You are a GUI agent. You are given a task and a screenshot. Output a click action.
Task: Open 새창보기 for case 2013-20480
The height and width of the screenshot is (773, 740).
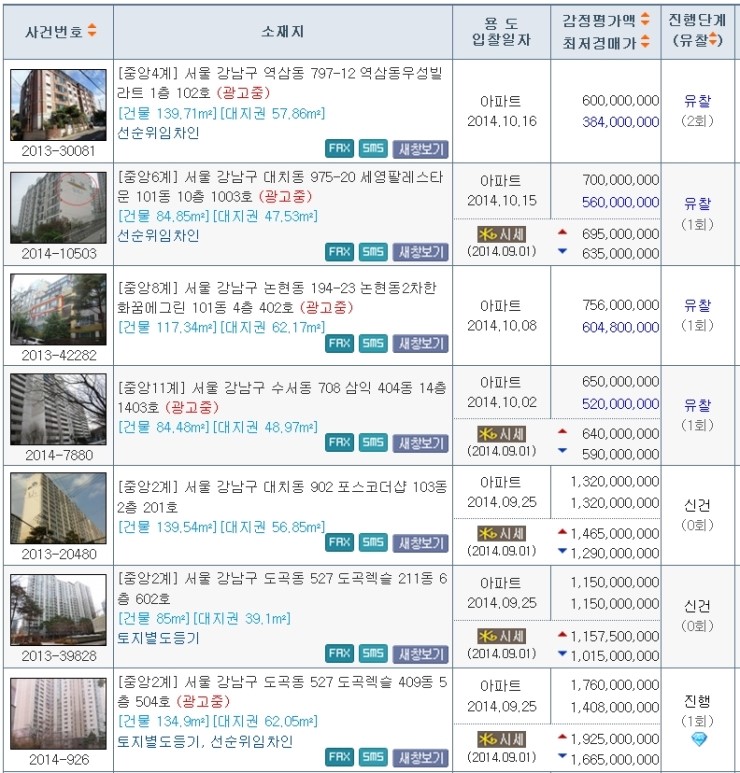pyautogui.click(x=421, y=543)
